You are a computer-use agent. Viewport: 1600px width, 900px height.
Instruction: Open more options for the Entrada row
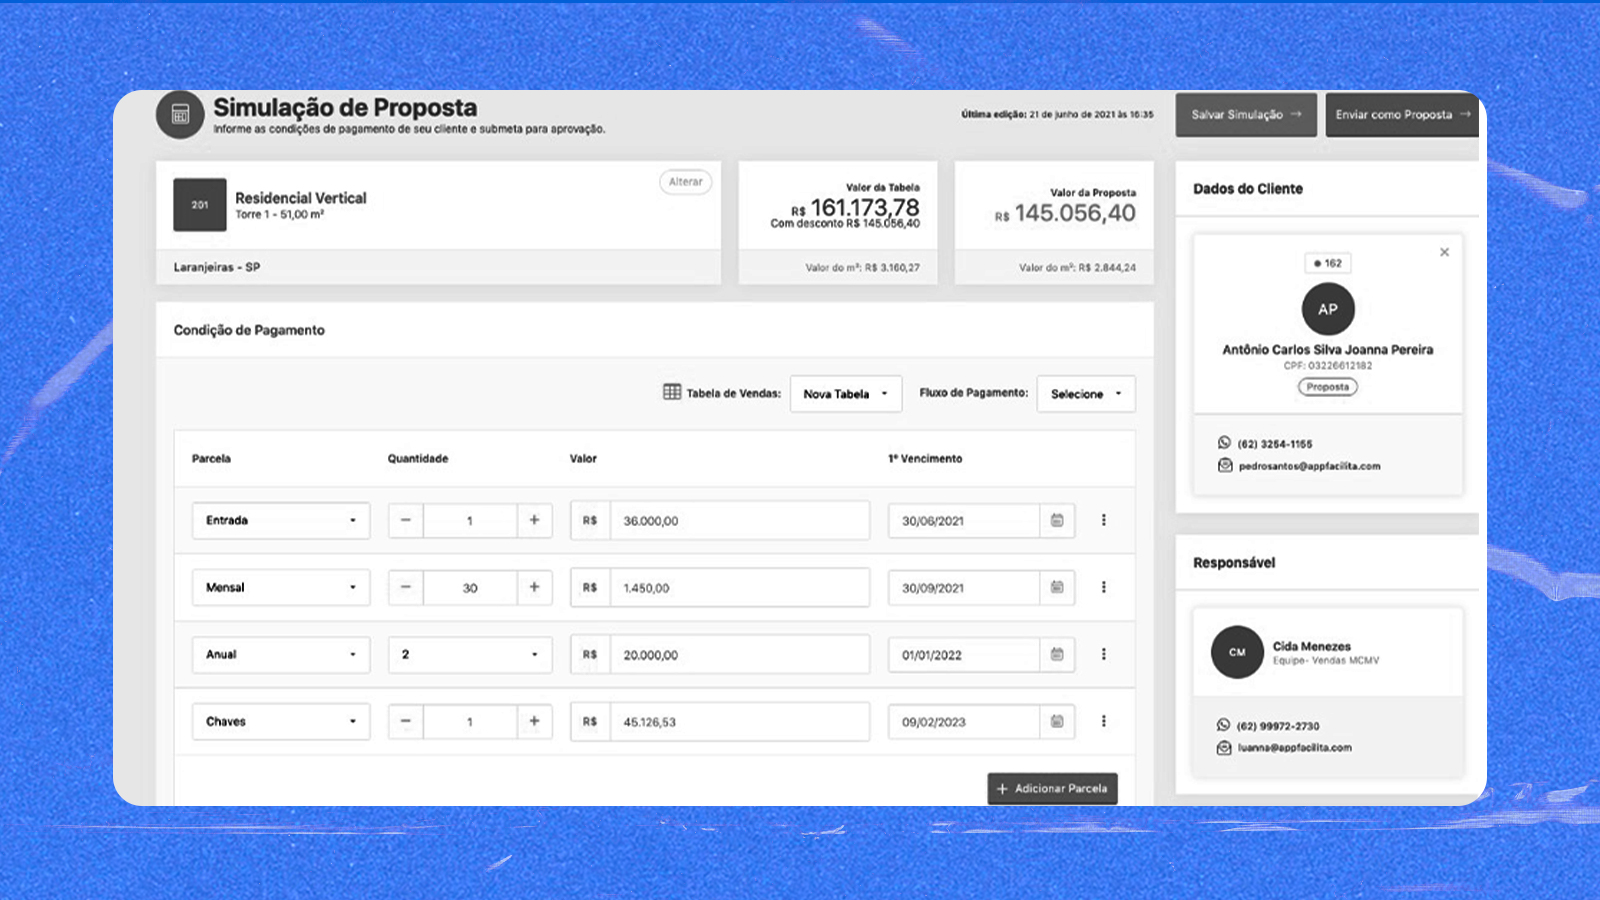coord(1103,520)
